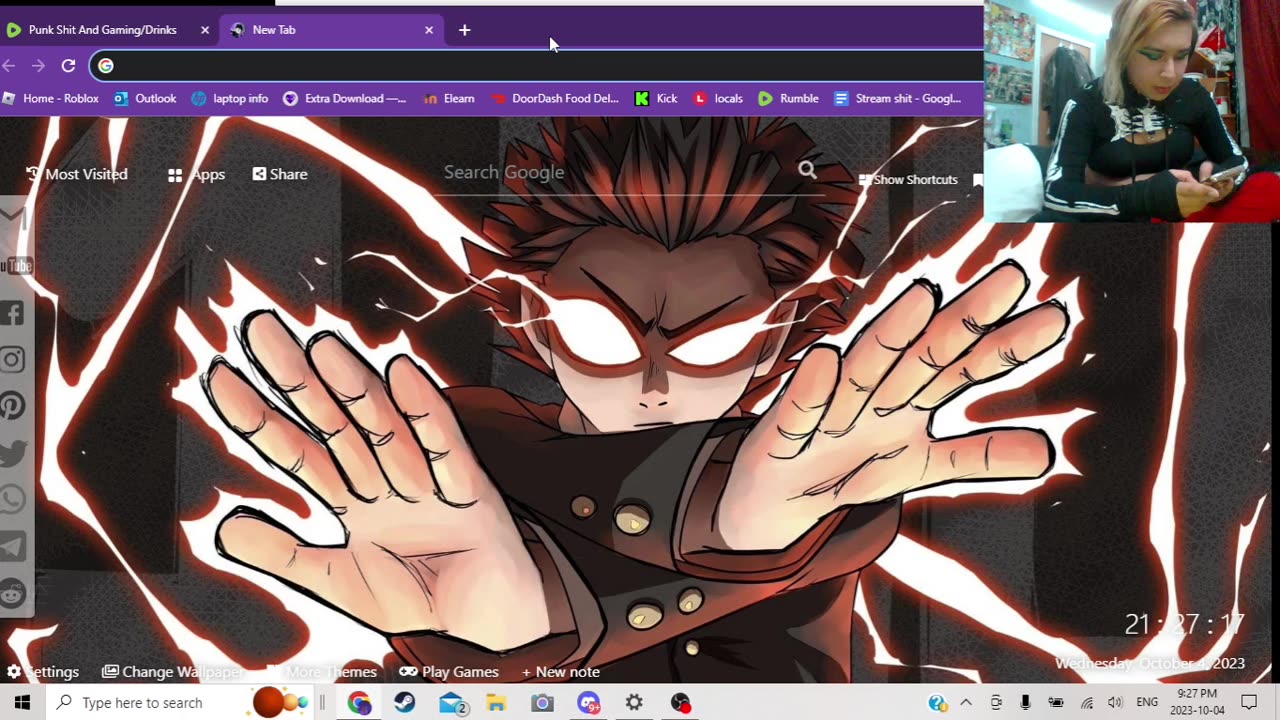Click the magnifier icon beside Search Google

[807, 170]
